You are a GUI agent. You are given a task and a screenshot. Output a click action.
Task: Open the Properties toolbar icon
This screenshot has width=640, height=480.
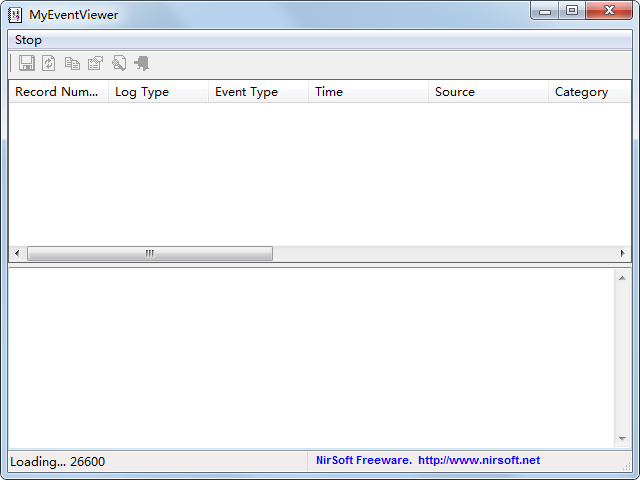[96, 63]
